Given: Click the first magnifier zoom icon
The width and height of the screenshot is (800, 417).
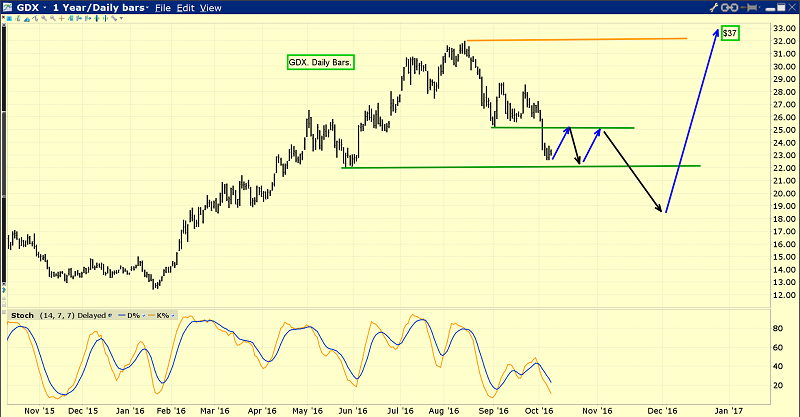Looking at the screenshot, I should click(44, 18).
